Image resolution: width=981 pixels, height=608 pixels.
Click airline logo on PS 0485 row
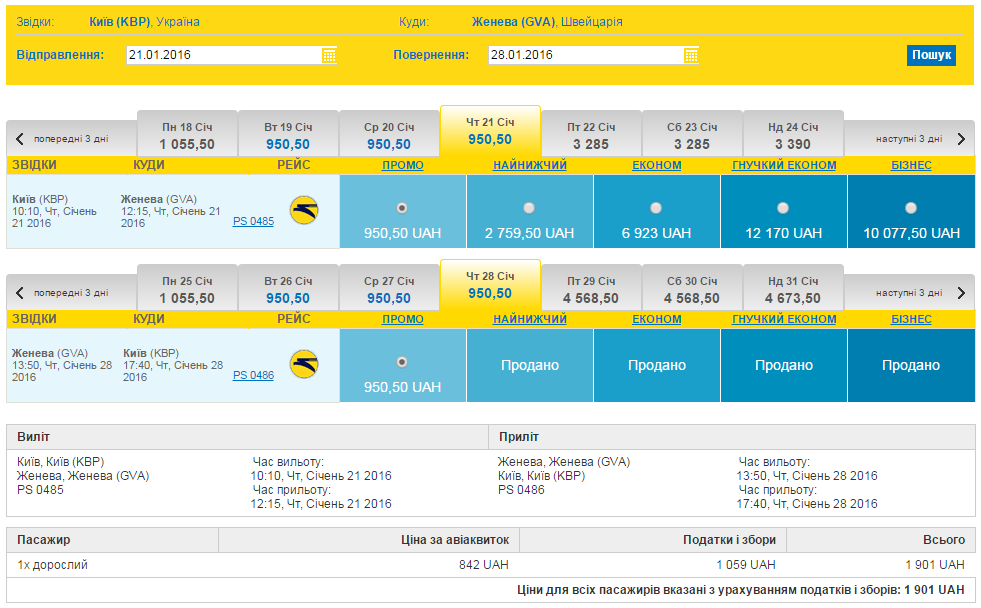(x=304, y=210)
